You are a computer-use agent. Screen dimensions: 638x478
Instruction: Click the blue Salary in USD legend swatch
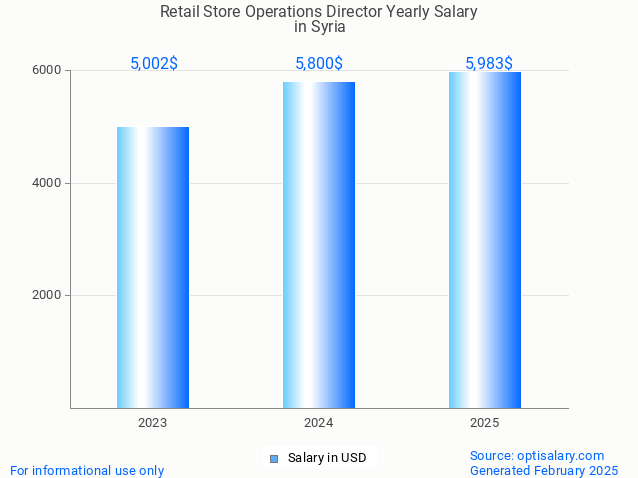[x=274, y=459]
